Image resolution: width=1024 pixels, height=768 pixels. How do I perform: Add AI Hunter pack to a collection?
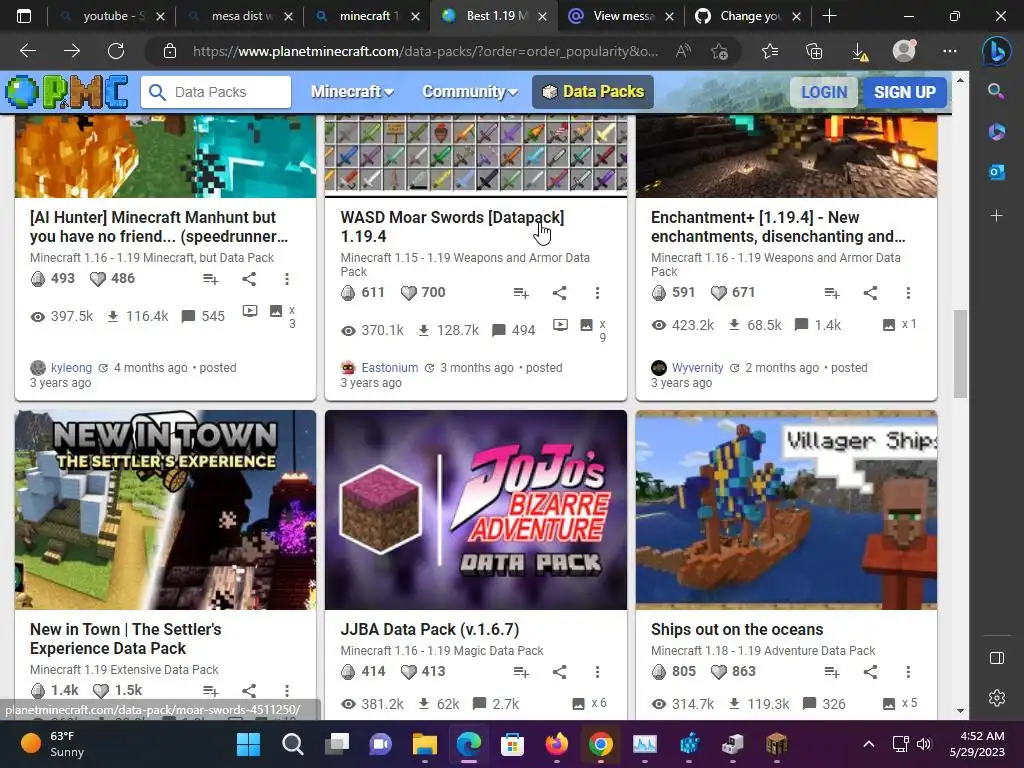coord(210,279)
